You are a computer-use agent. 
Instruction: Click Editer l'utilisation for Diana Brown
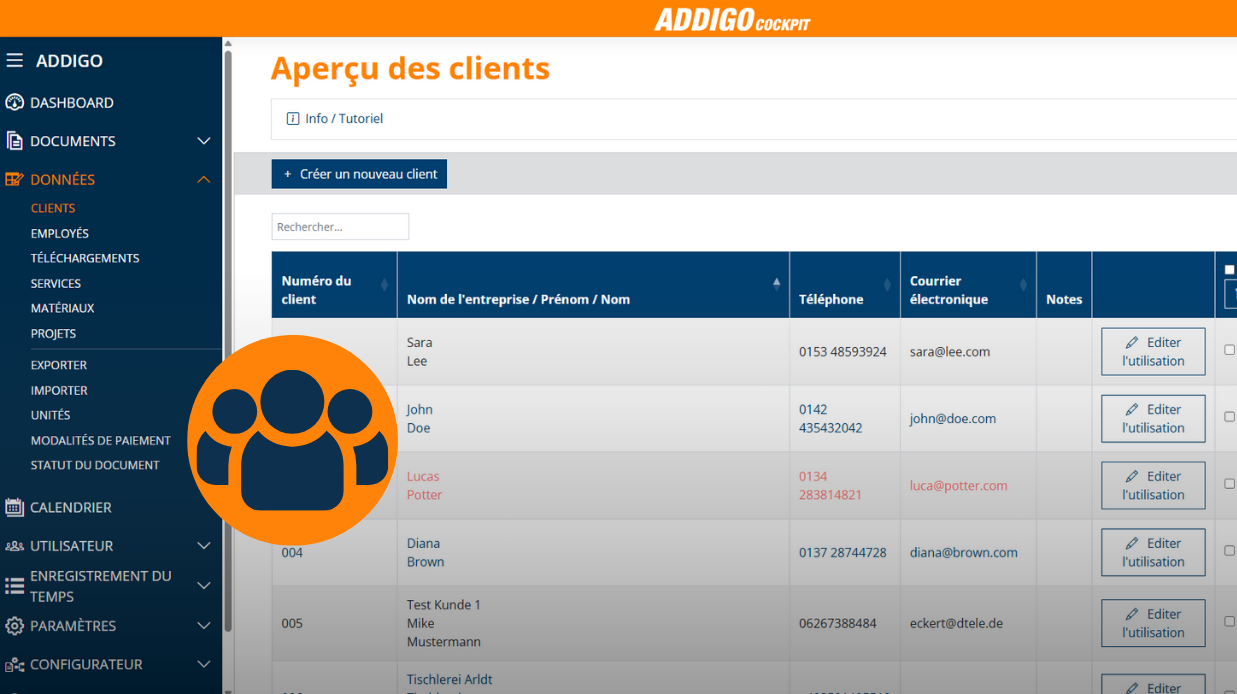1153,552
